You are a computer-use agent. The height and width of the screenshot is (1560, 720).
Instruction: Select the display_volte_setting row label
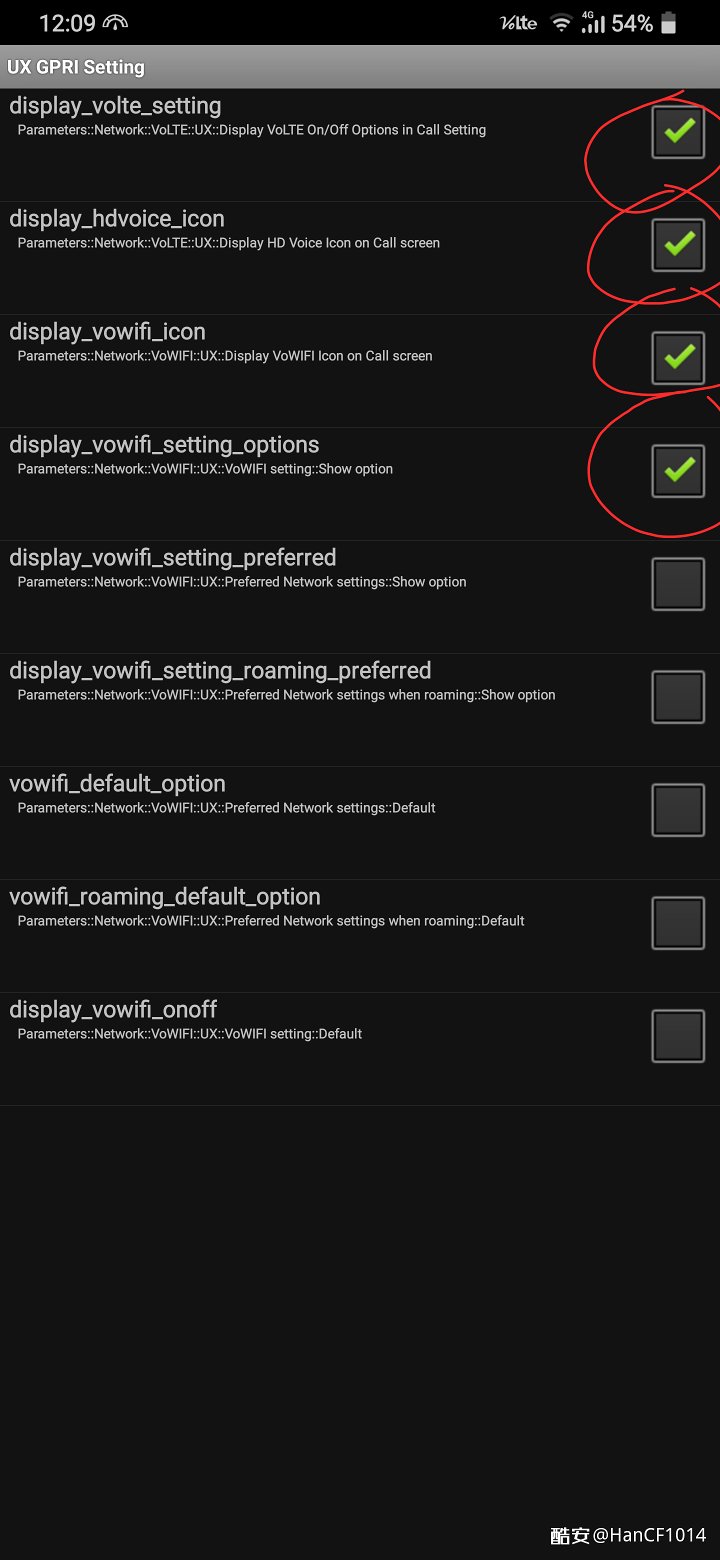(x=115, y=106)
